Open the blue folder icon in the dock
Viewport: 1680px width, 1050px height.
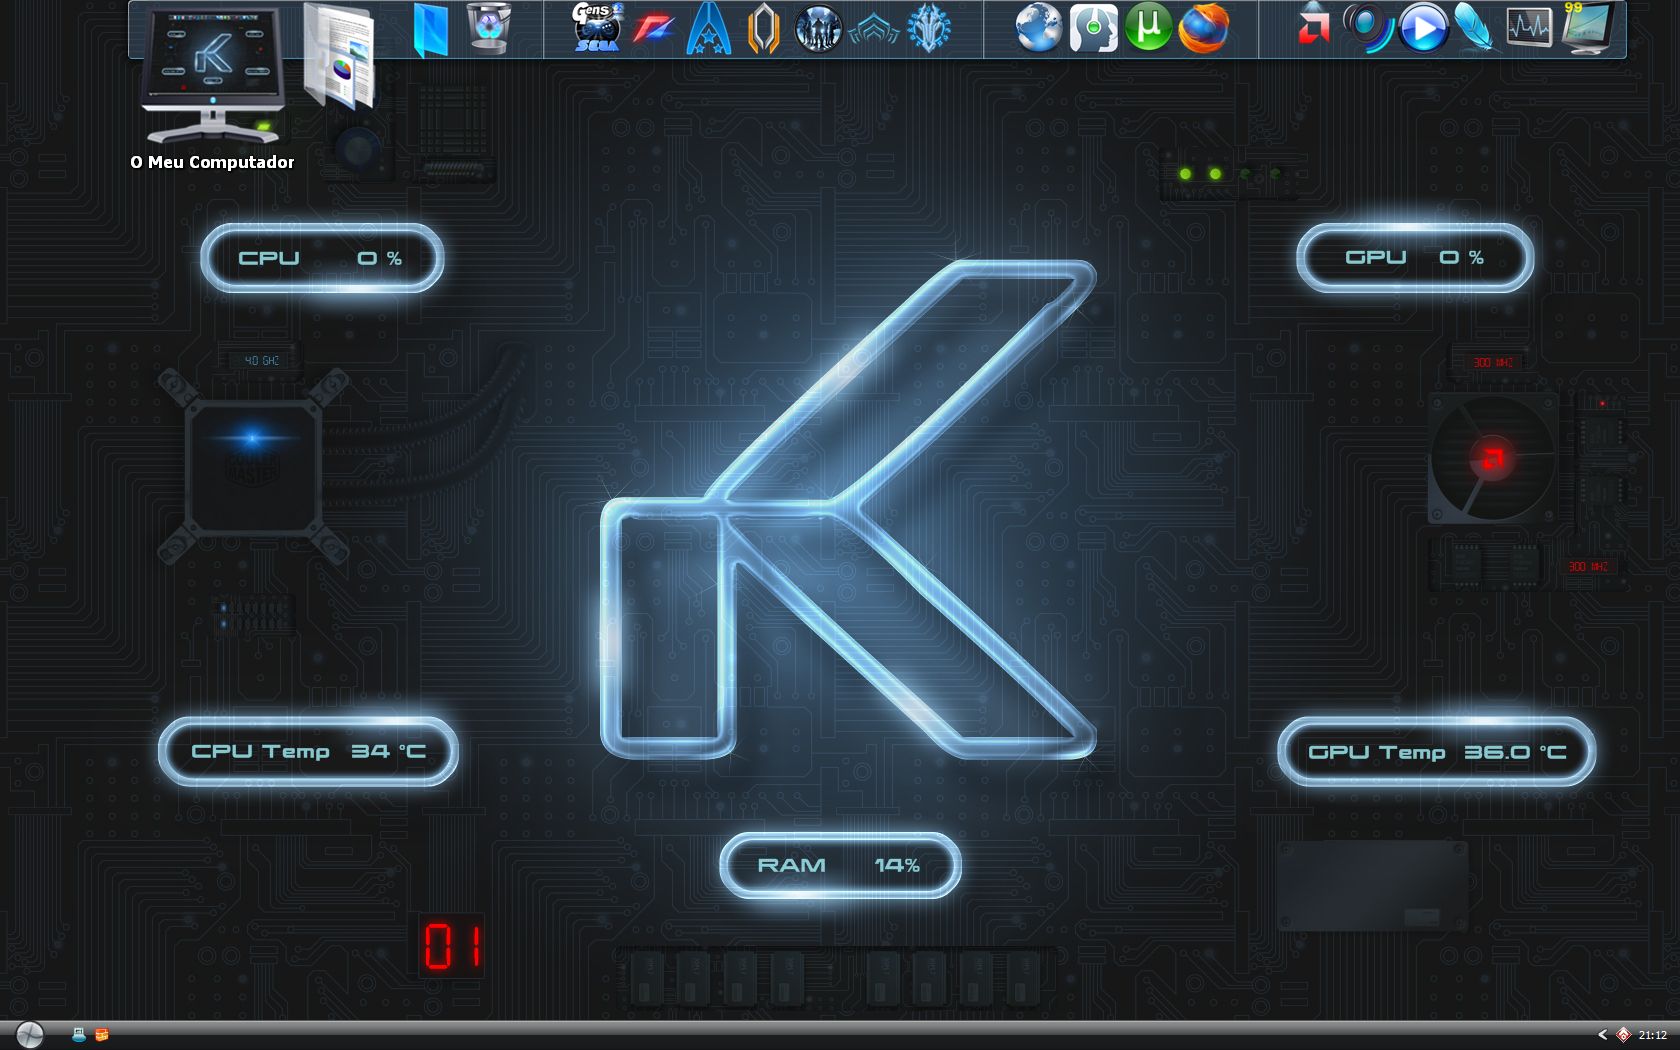[x=430, y=29]
